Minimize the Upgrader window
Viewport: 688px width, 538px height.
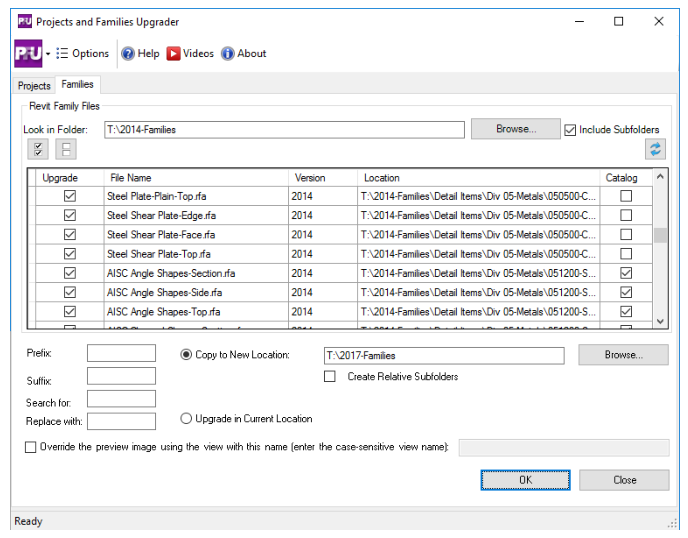[x=579, y=22]
